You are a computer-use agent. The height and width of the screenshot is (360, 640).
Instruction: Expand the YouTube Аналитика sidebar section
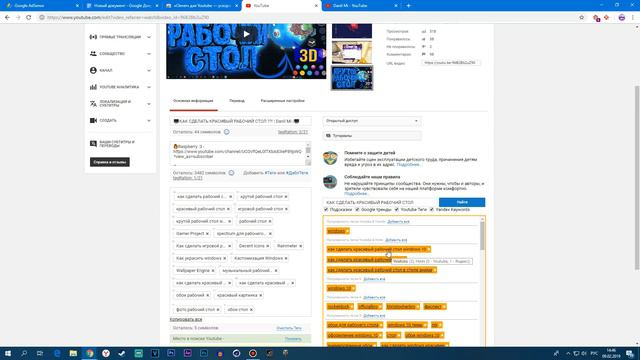coord(149,87)
